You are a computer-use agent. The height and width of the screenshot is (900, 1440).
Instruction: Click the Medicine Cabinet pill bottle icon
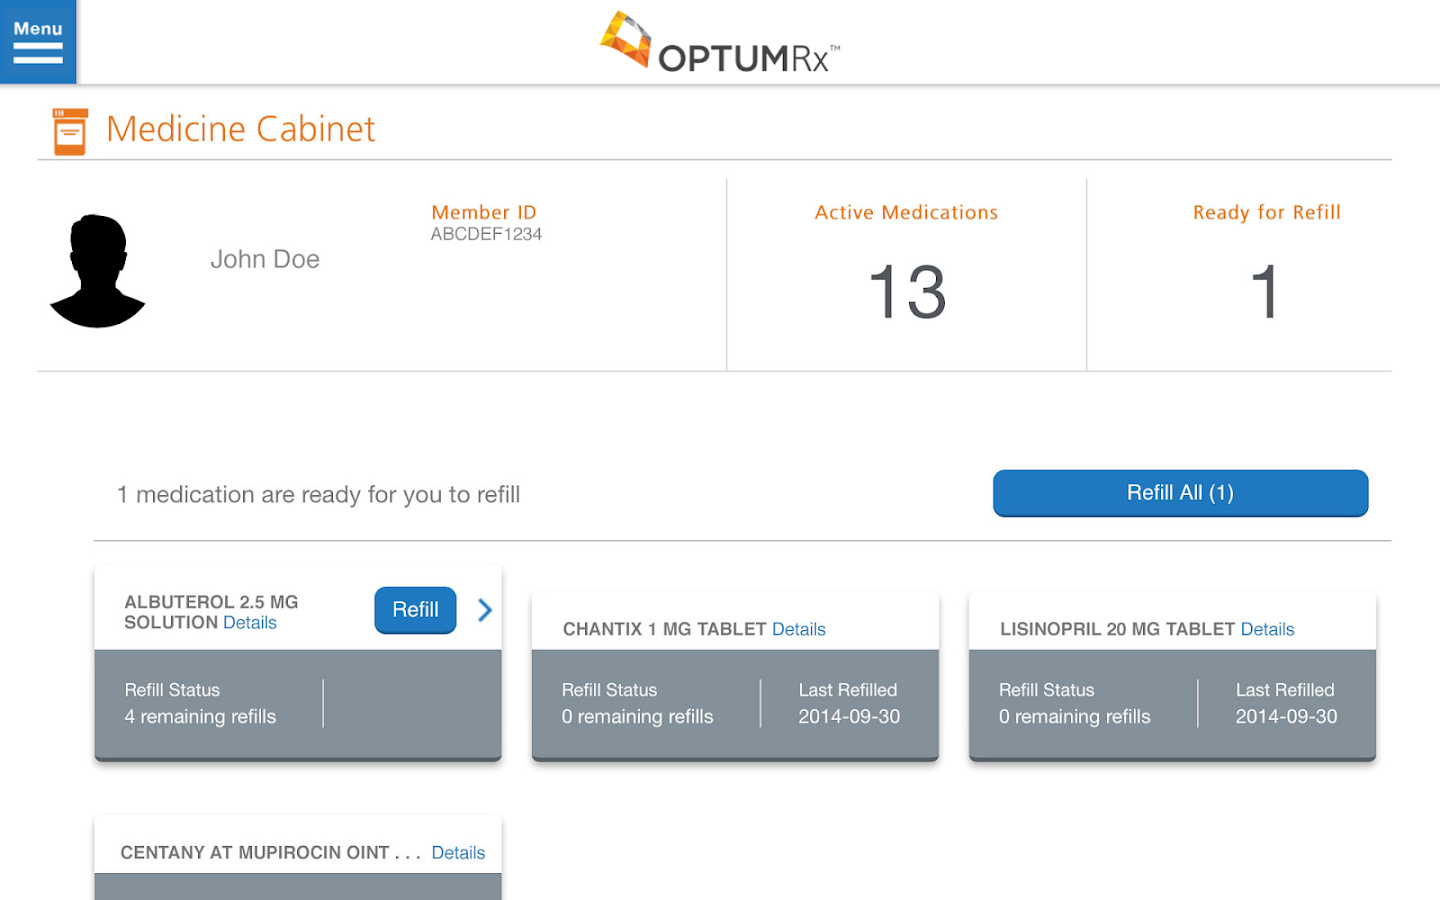click(x=70, y=131)
